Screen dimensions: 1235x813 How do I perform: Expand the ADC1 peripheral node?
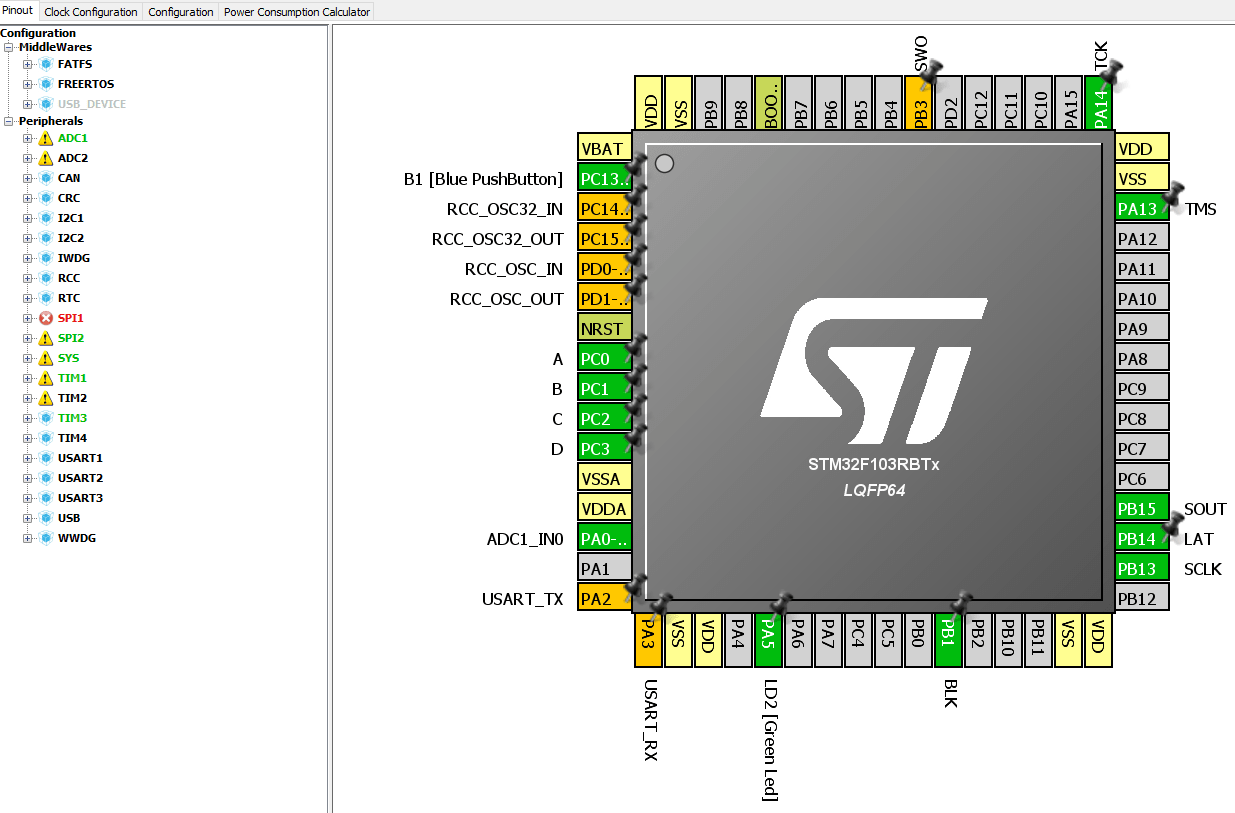28,138
